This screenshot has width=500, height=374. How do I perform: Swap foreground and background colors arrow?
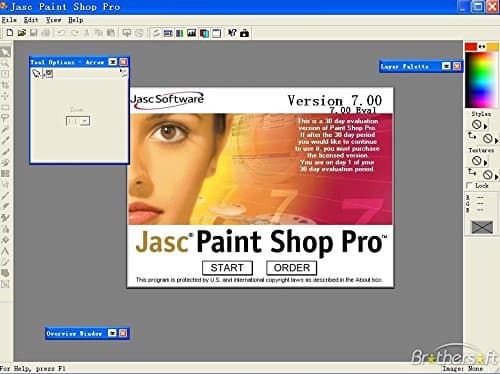click(482, 47)
